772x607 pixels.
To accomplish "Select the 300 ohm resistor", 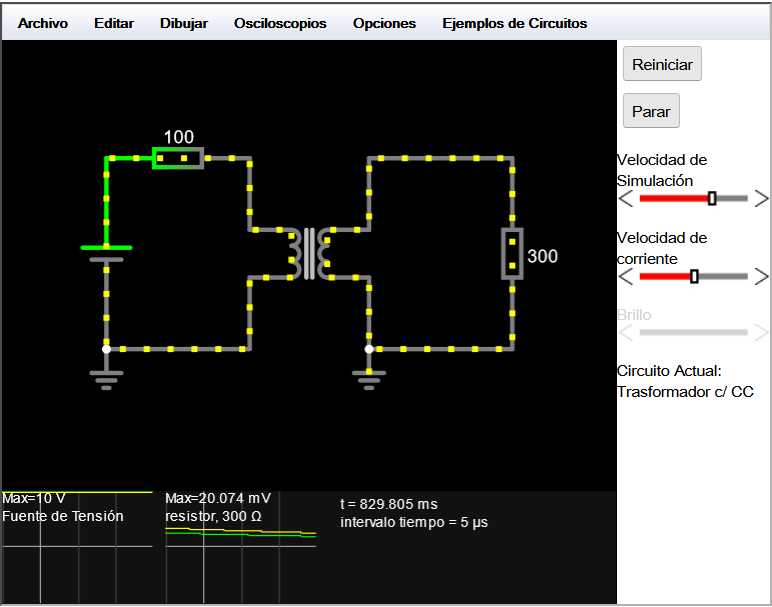I will click(x=512, y=254).
